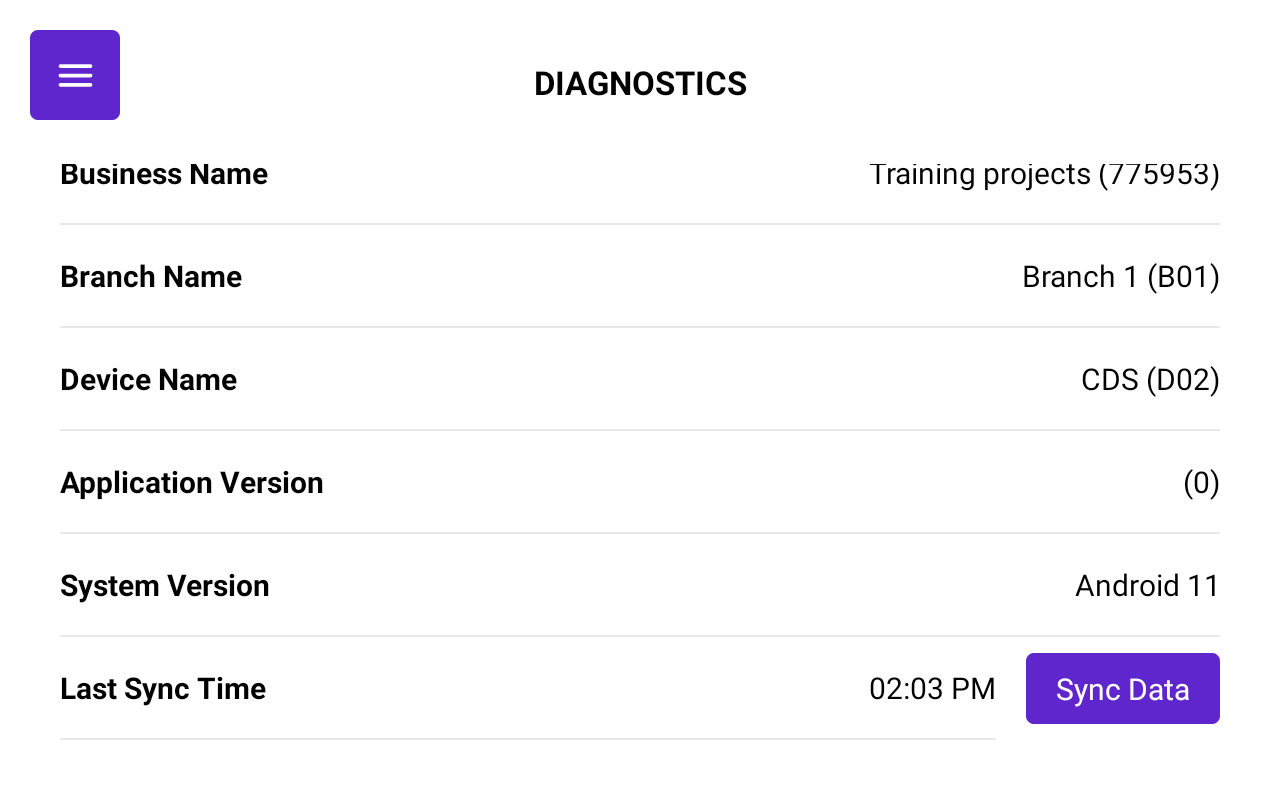1280x800 pixels.
Task: Select the Last Sync Time label
Action: (x=163, y=689)
